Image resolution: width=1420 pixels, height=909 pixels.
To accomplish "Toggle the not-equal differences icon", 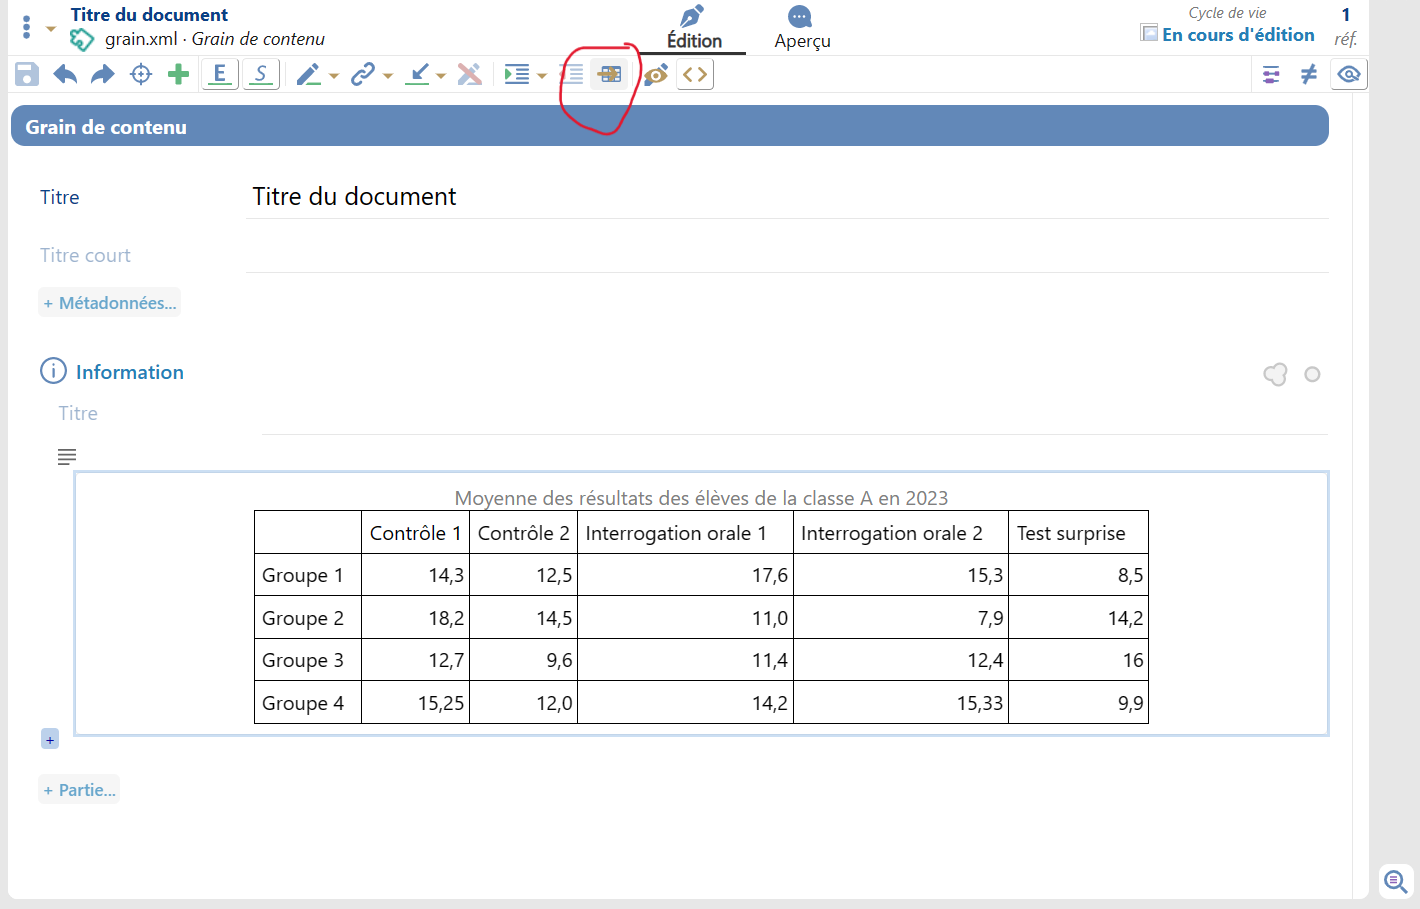I will coord(1309,74).
